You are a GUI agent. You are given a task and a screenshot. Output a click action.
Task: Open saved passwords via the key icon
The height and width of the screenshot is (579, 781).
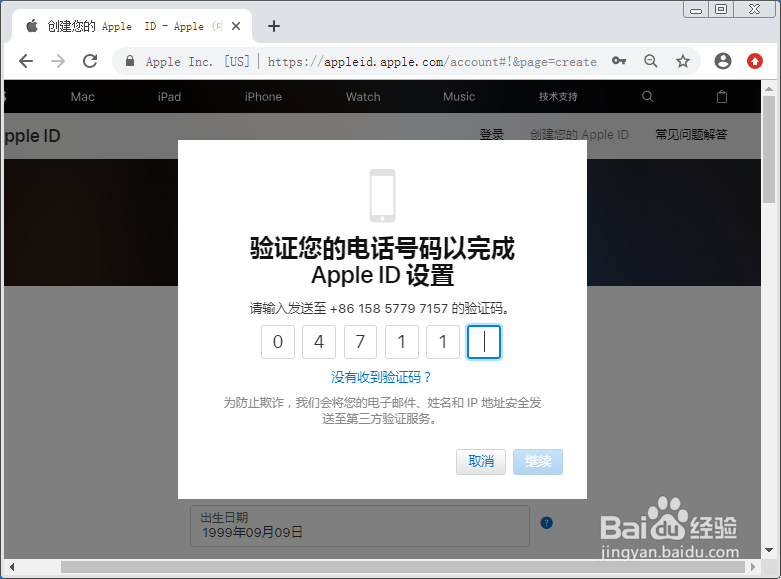pos(619,61)
